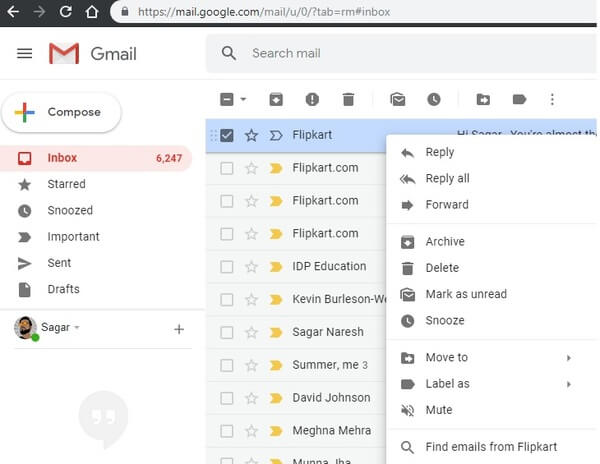600x464 pixels.
Task: Expand the Label as submenu
Action: (492, 384)
